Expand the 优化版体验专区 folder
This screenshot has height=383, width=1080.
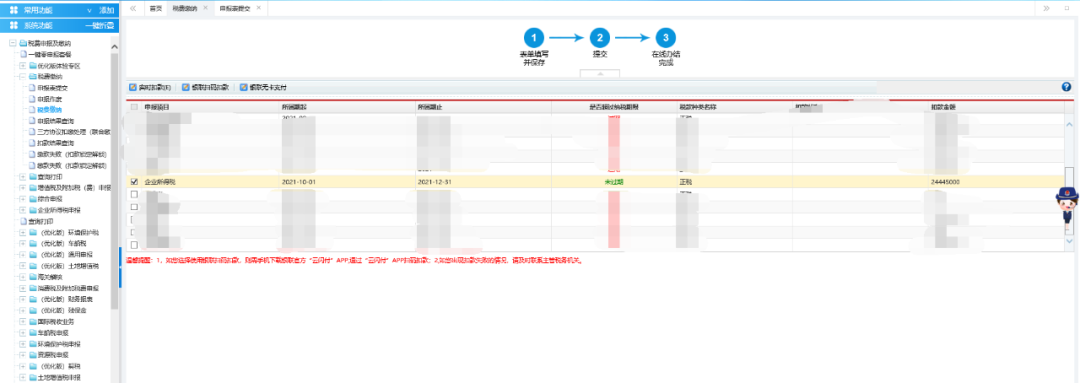(22, 65)
